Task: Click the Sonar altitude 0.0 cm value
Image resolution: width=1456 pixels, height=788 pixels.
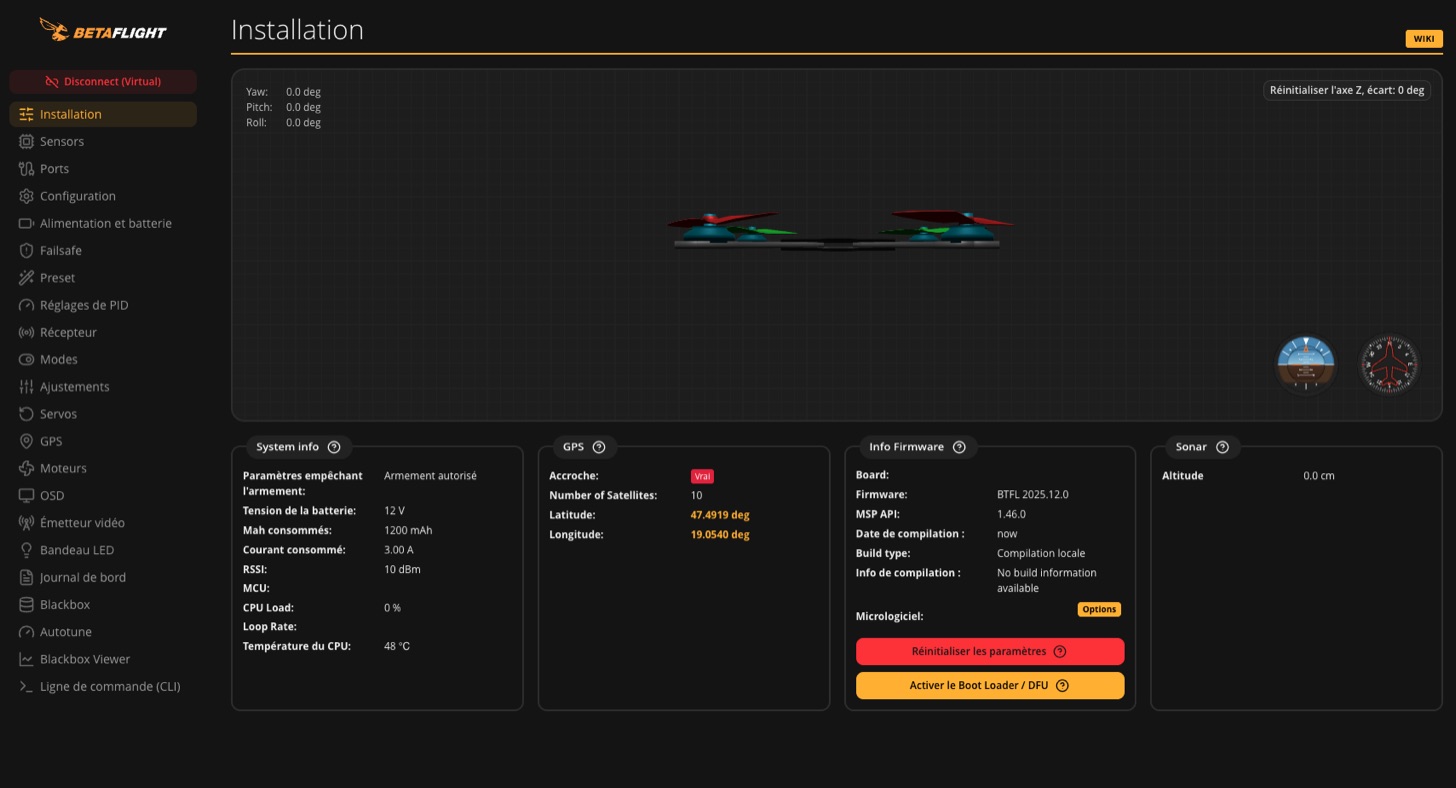Action: 1319,476
